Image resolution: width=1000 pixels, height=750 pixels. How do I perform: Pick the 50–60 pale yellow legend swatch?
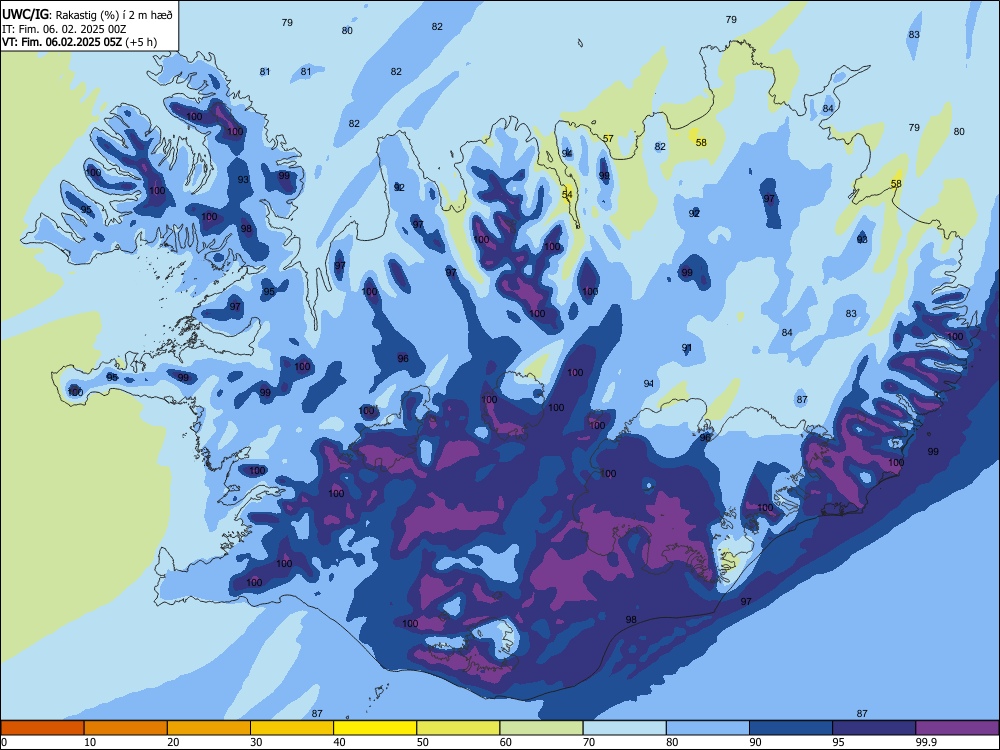coord(458,728)
